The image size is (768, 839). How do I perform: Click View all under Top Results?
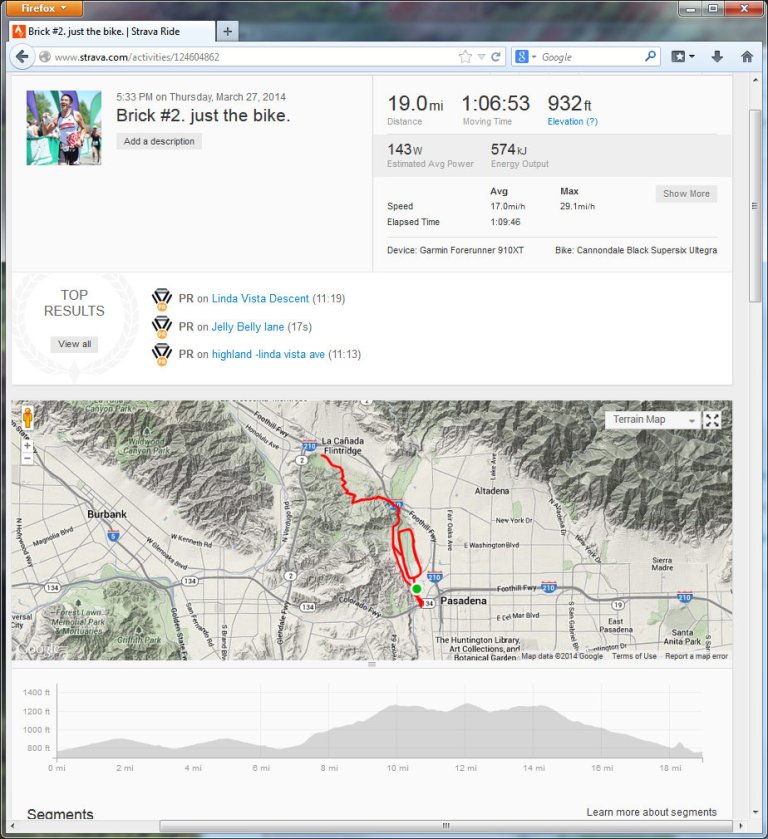(74, 343)
